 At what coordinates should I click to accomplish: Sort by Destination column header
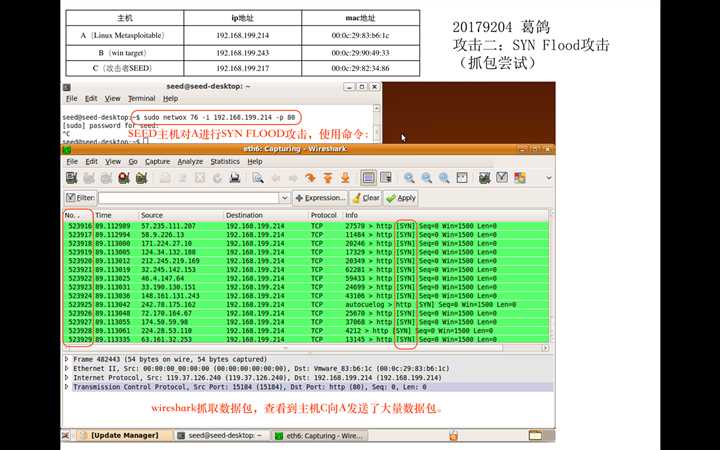point(266,215)
